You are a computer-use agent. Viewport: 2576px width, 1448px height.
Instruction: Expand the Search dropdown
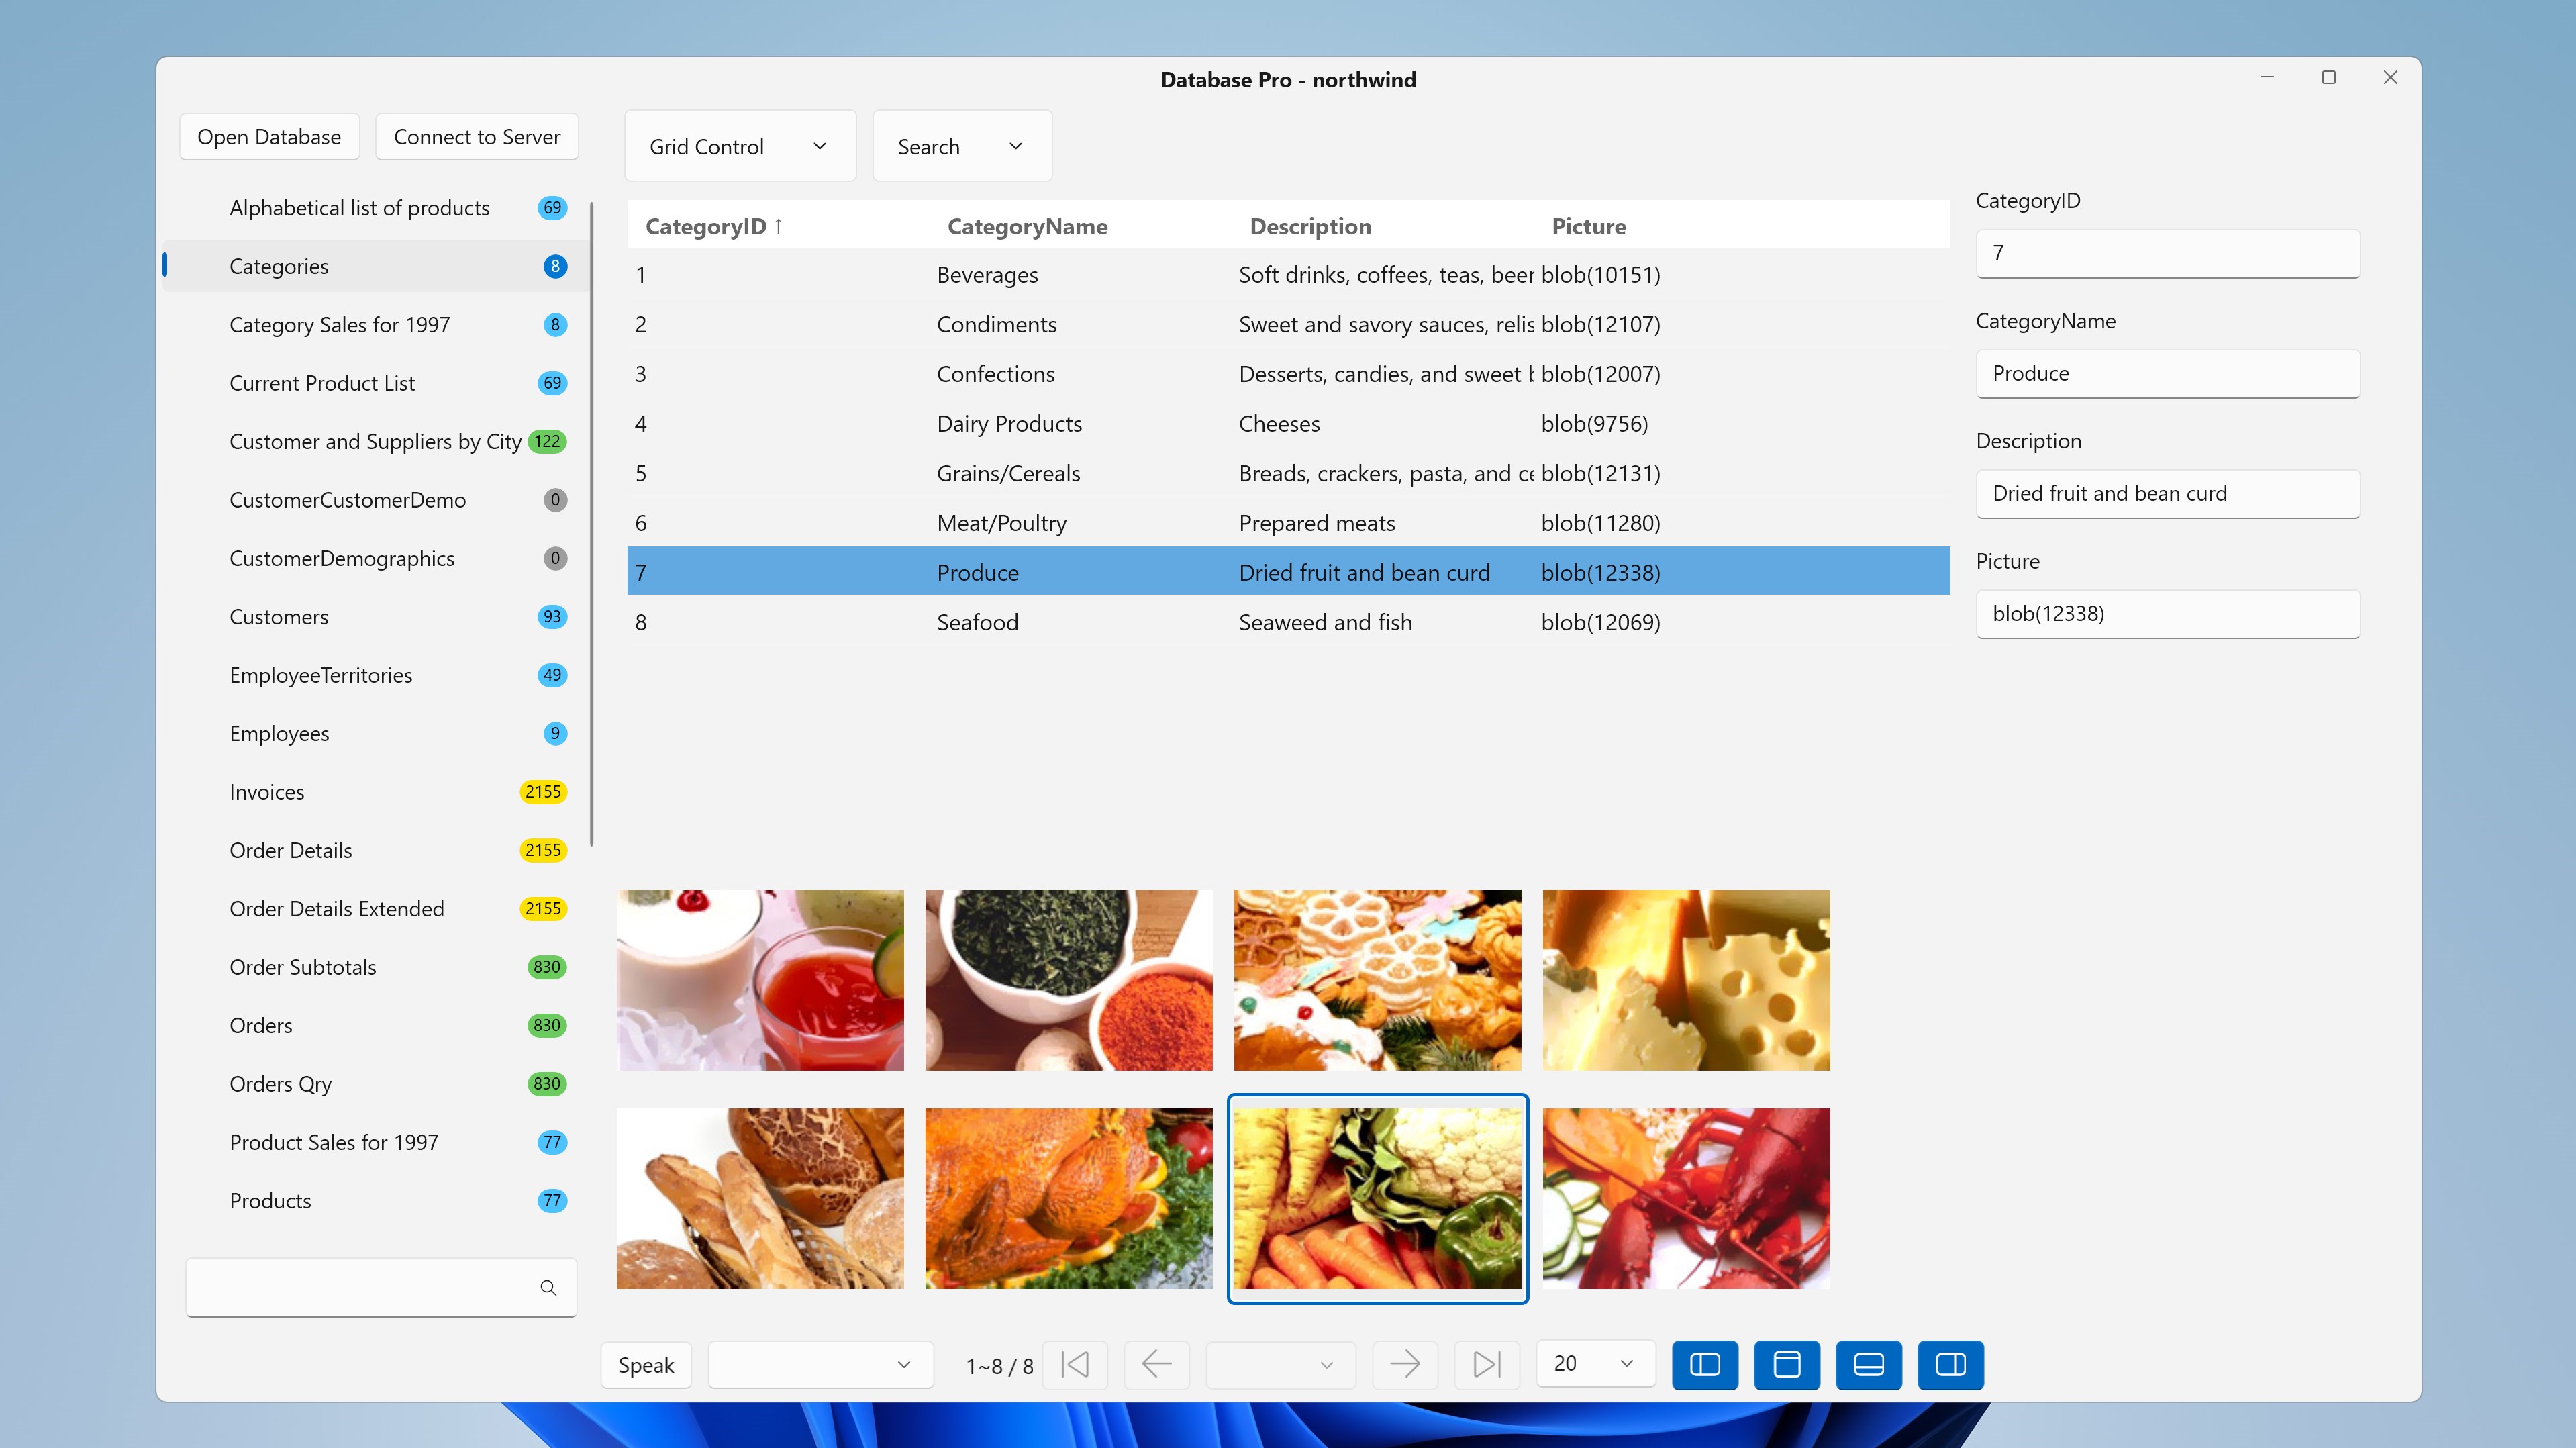(x=961, y=146)
